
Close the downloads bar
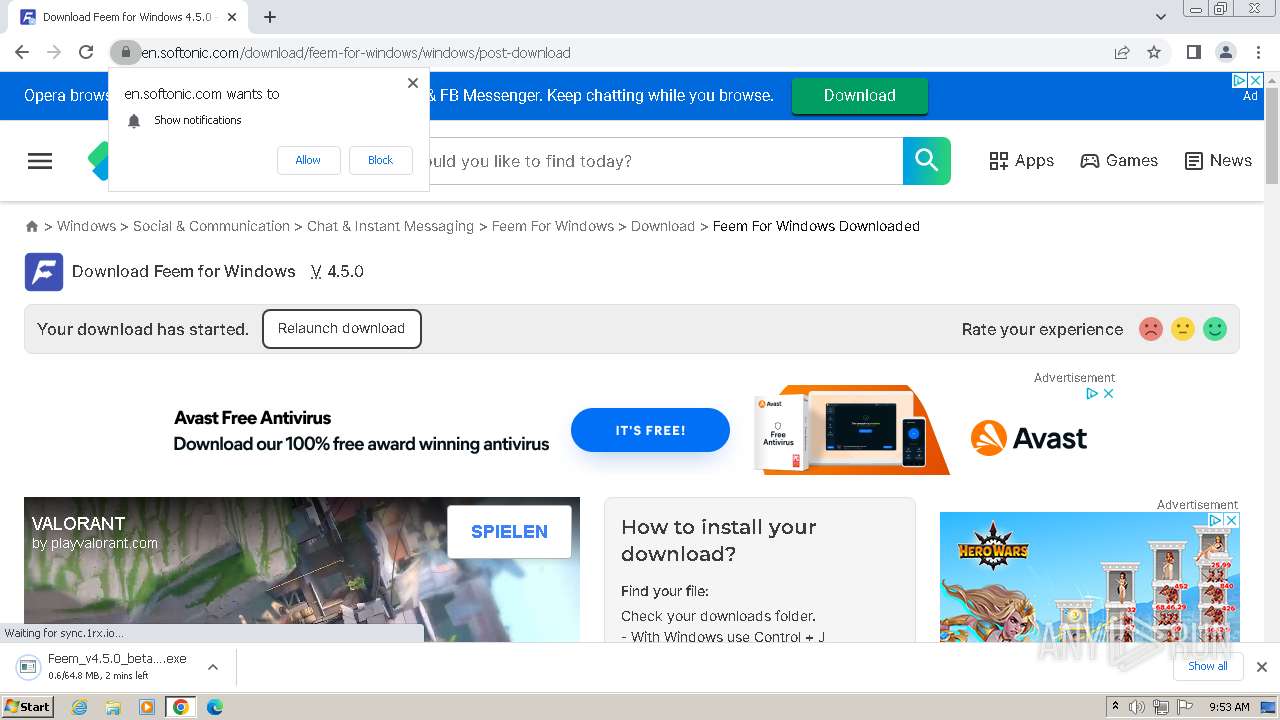[1262, 667]
